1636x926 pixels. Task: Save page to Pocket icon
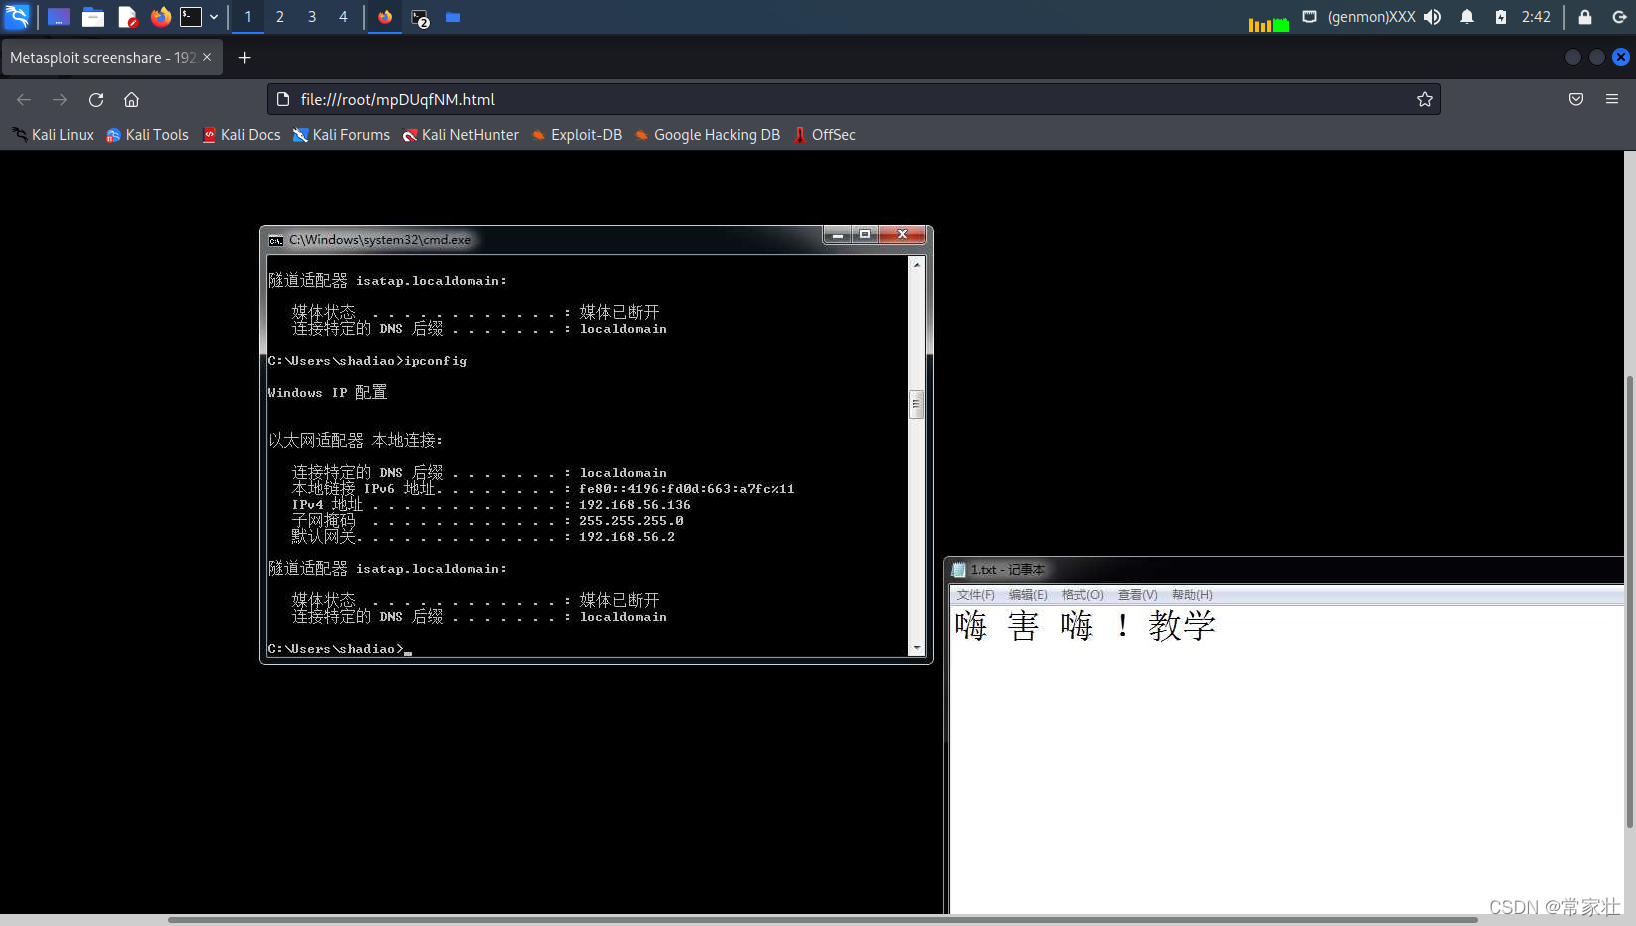point(1576,99)
